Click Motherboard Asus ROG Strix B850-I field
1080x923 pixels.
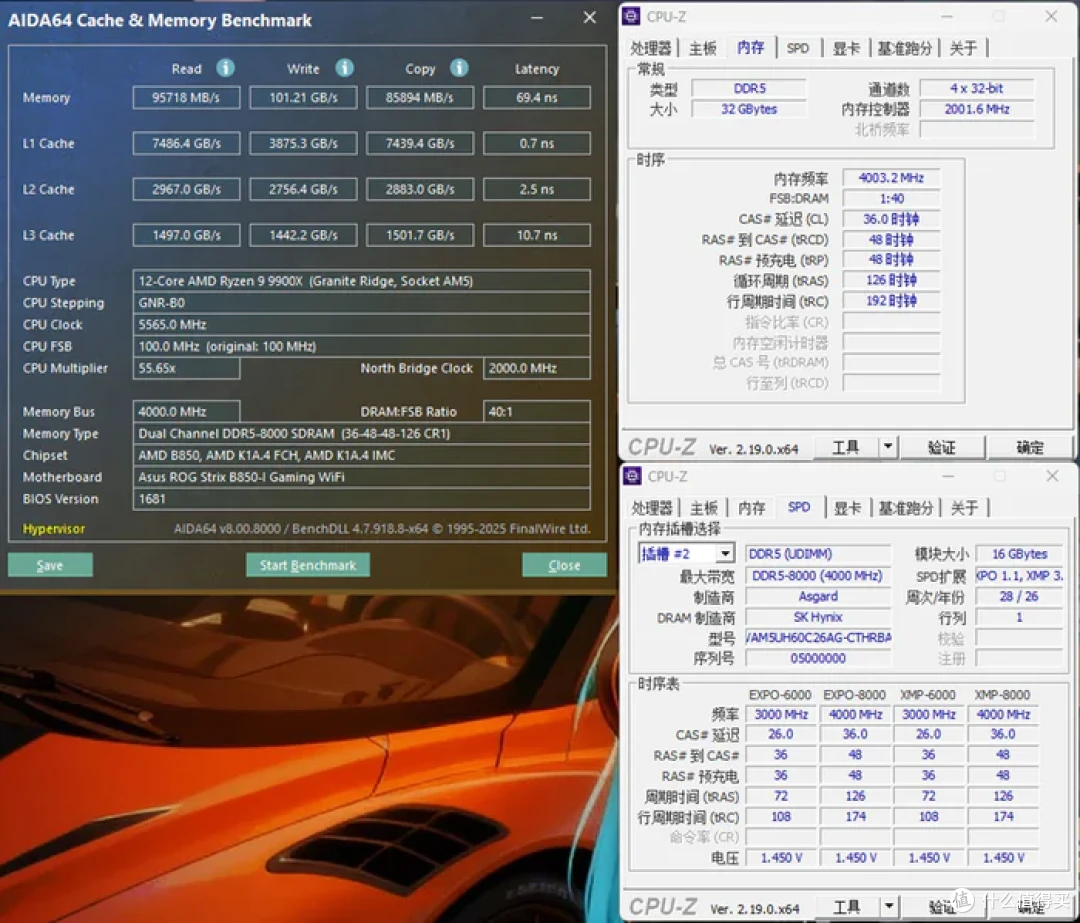coord(361,477)
